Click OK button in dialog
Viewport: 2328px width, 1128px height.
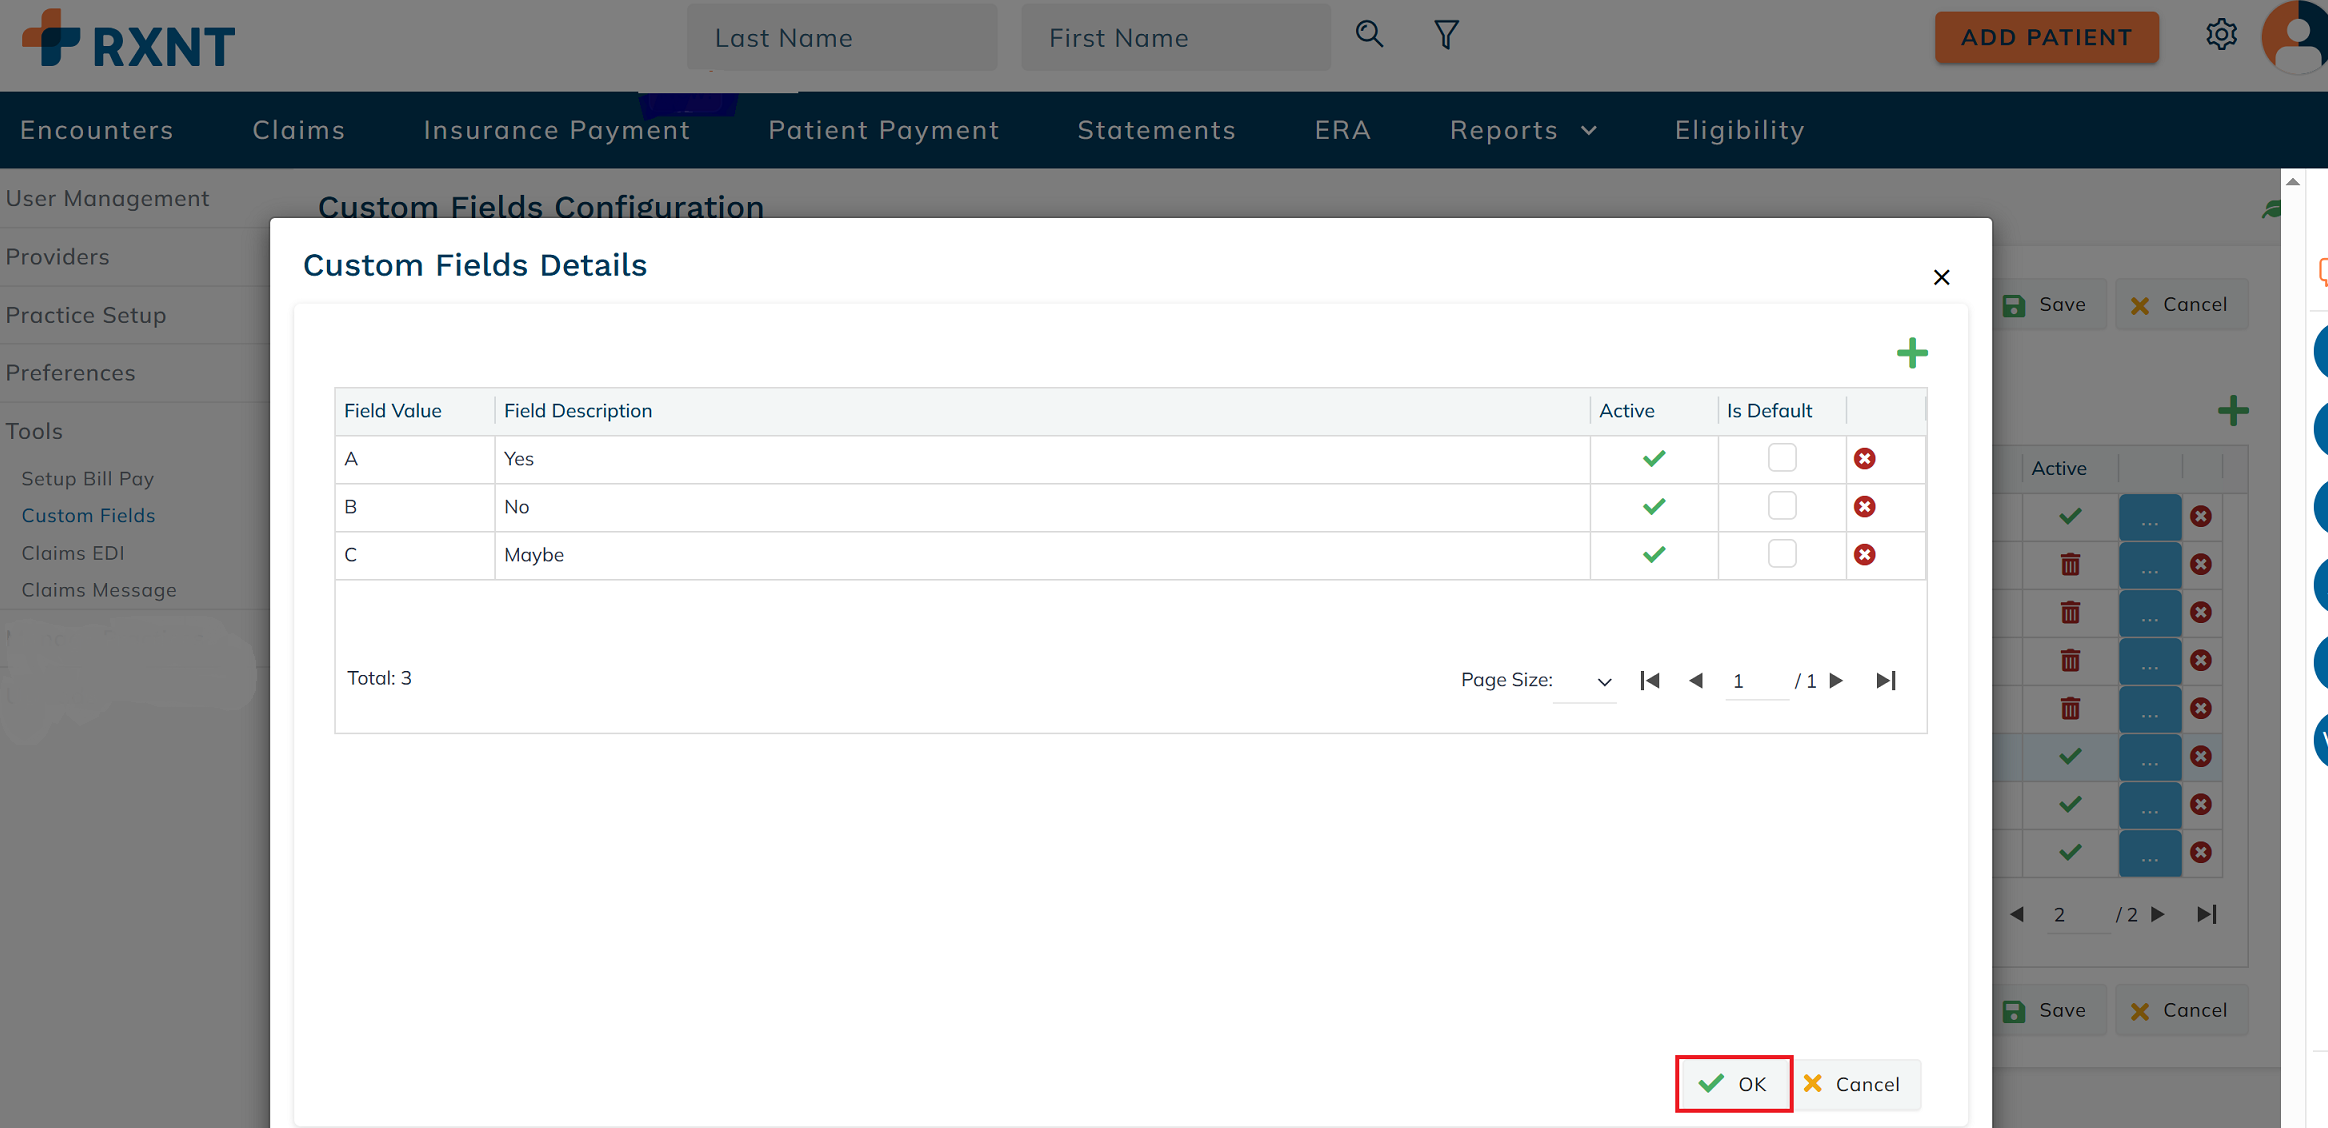1733,1084
